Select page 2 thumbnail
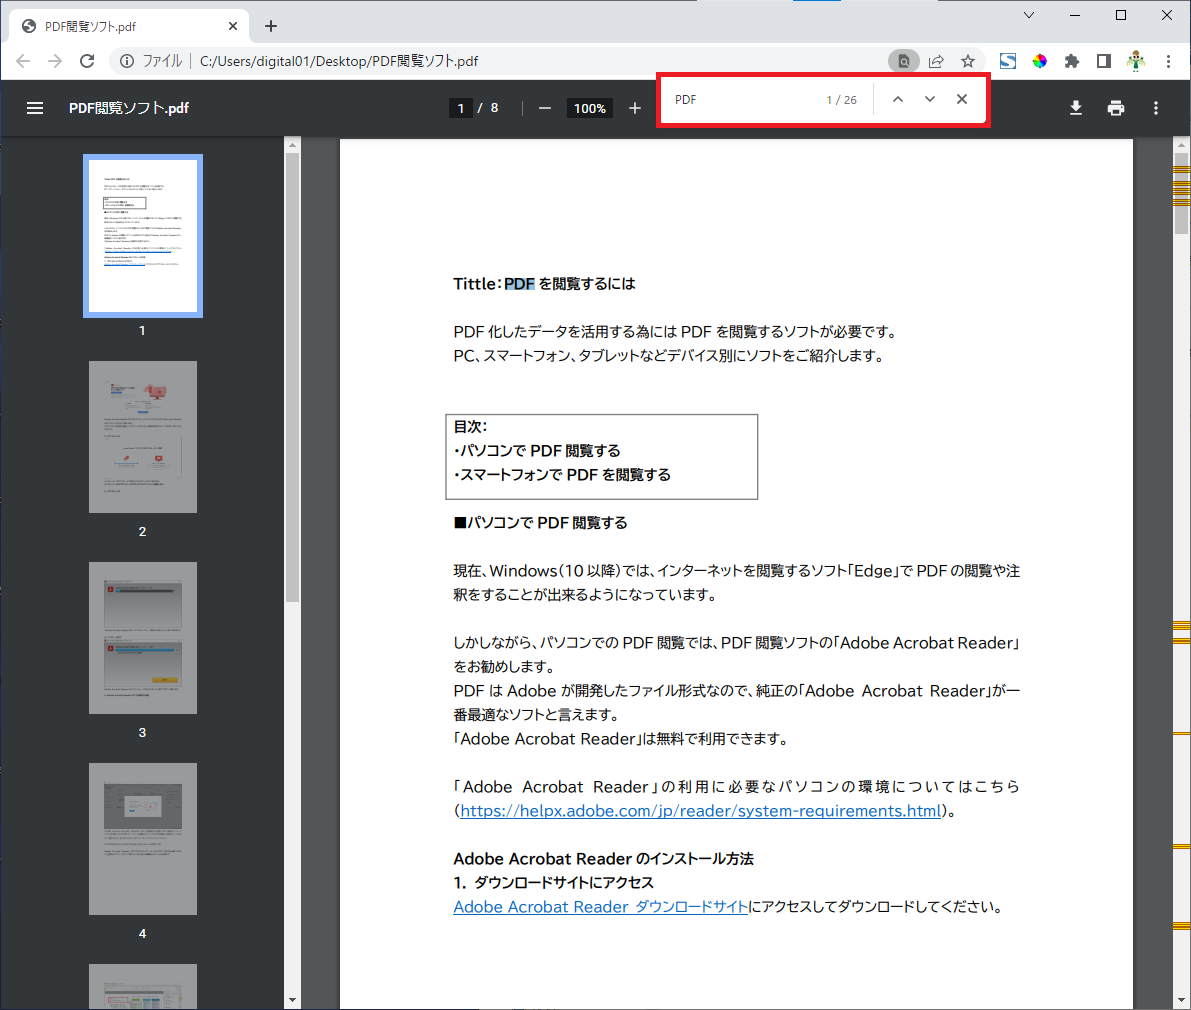Screen dimensions: 1191x1010 143,437
